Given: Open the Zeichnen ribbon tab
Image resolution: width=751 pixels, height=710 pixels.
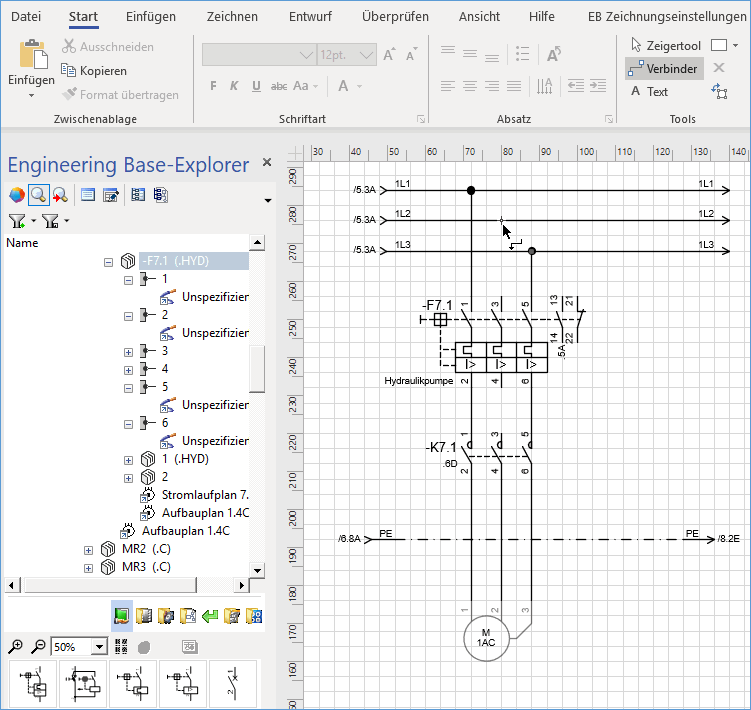Looking at the screenshot, I should coord(232,17).
